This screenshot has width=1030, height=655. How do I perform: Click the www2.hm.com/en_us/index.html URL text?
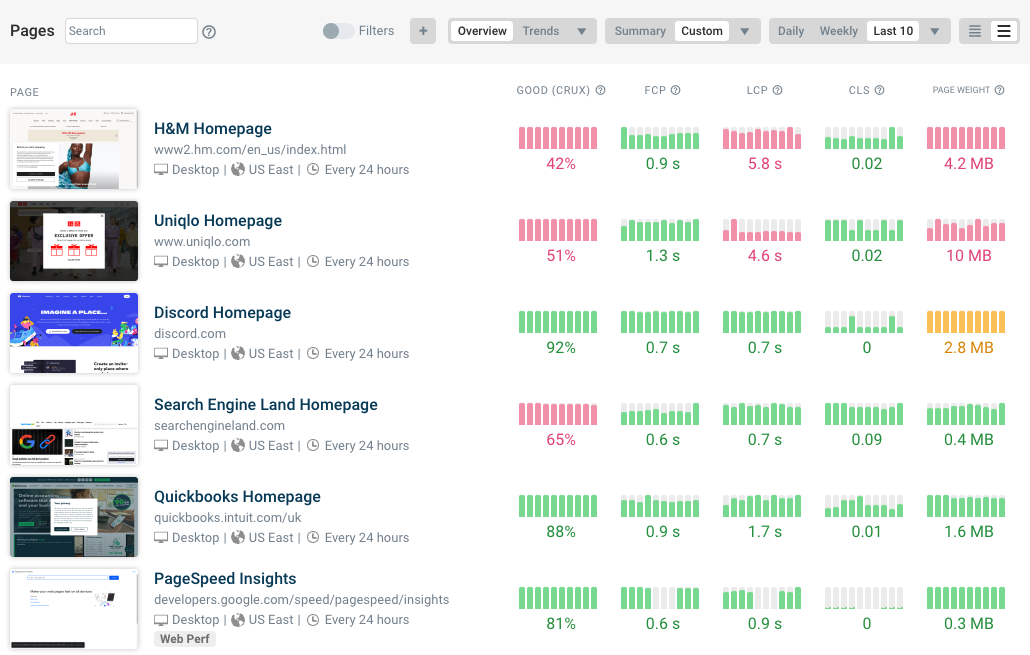coord(250,150)
